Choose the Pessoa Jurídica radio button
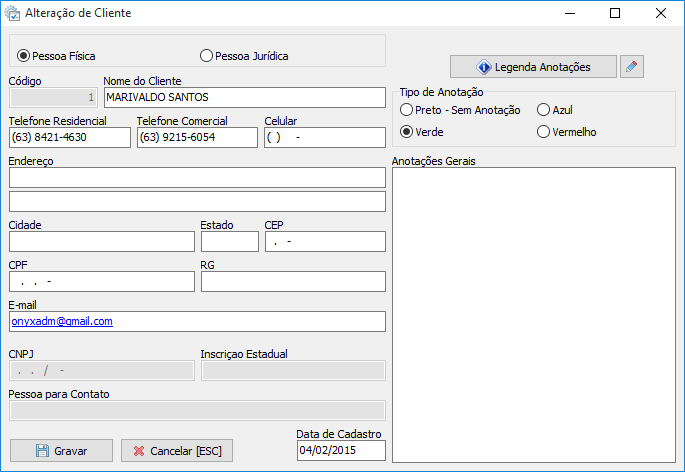685x472 pixels. [x=207, y=56]
